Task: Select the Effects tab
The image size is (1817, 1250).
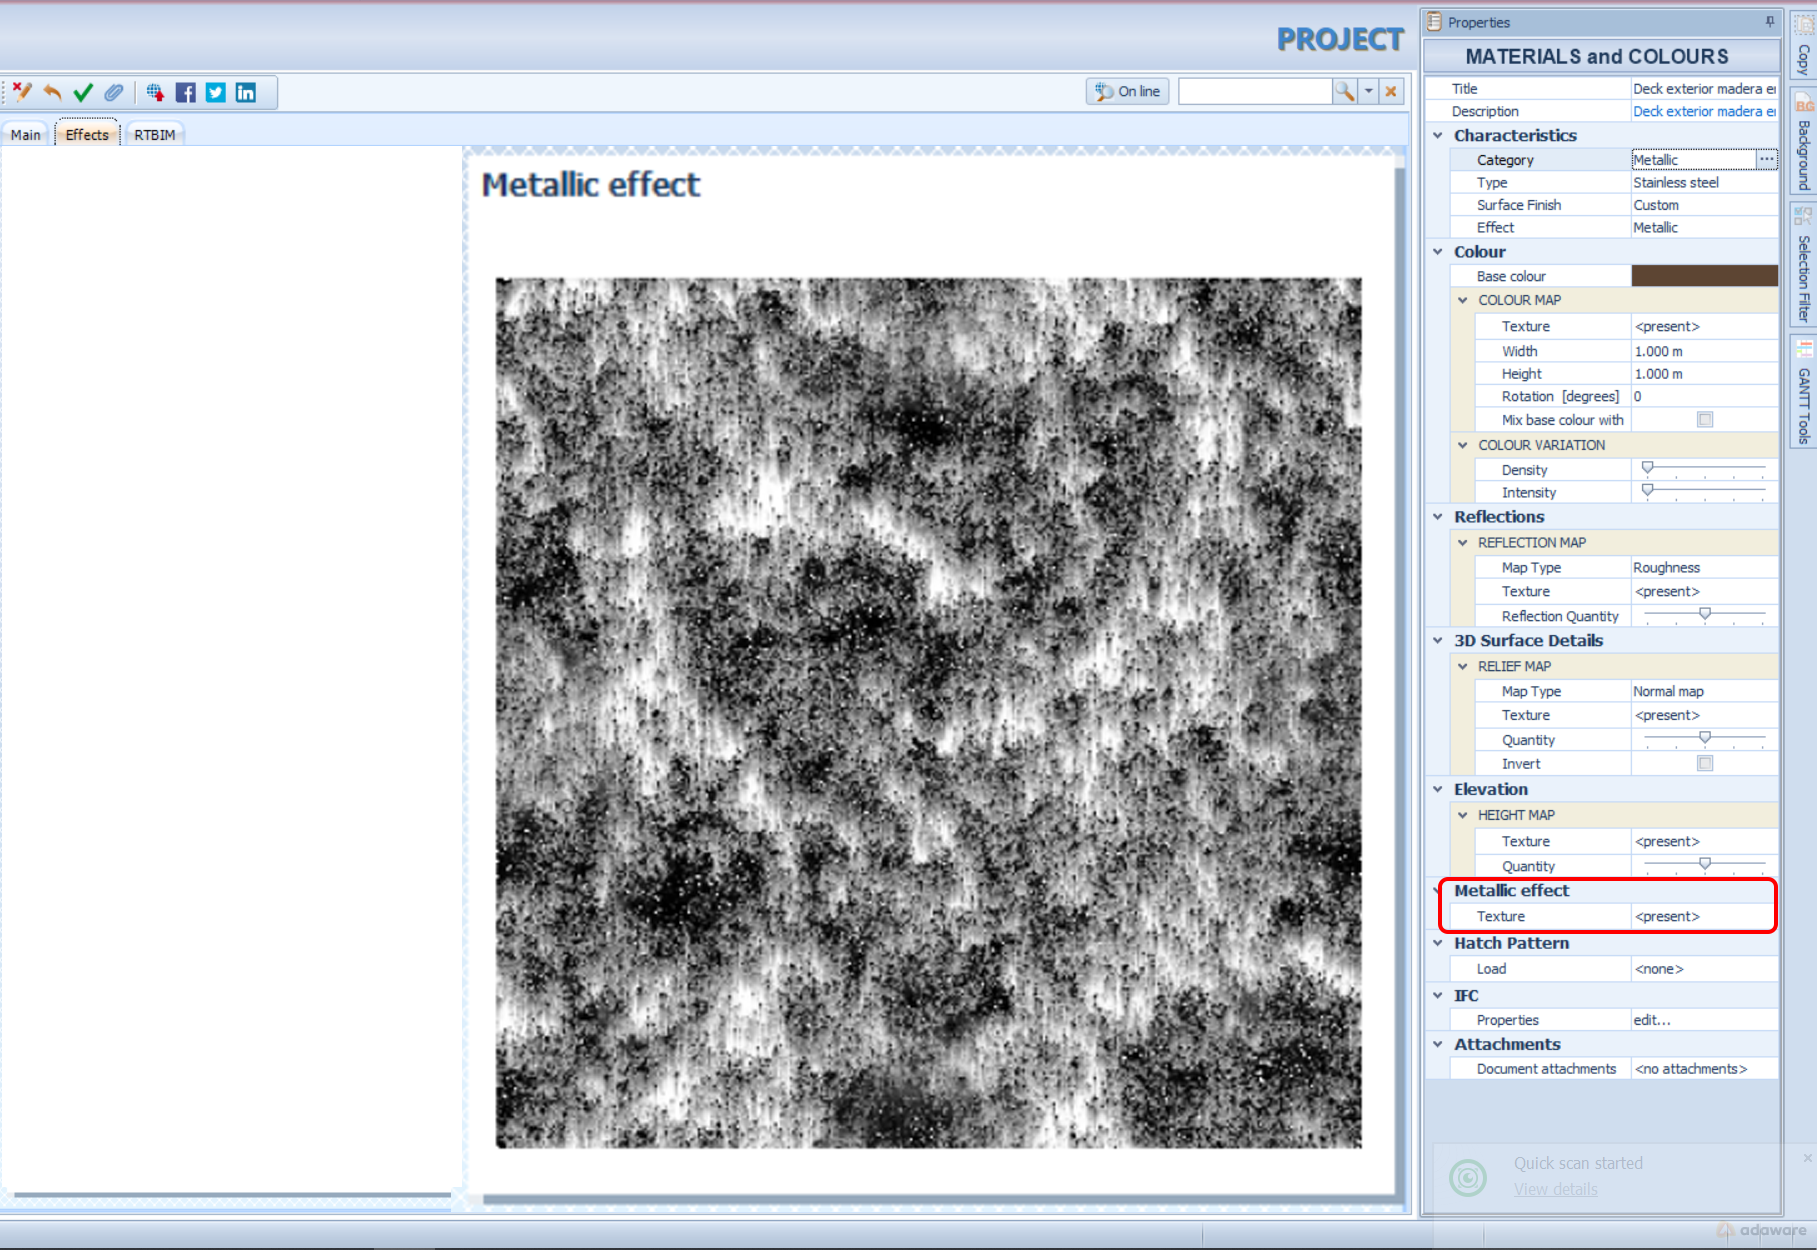Action: (87, 134)
